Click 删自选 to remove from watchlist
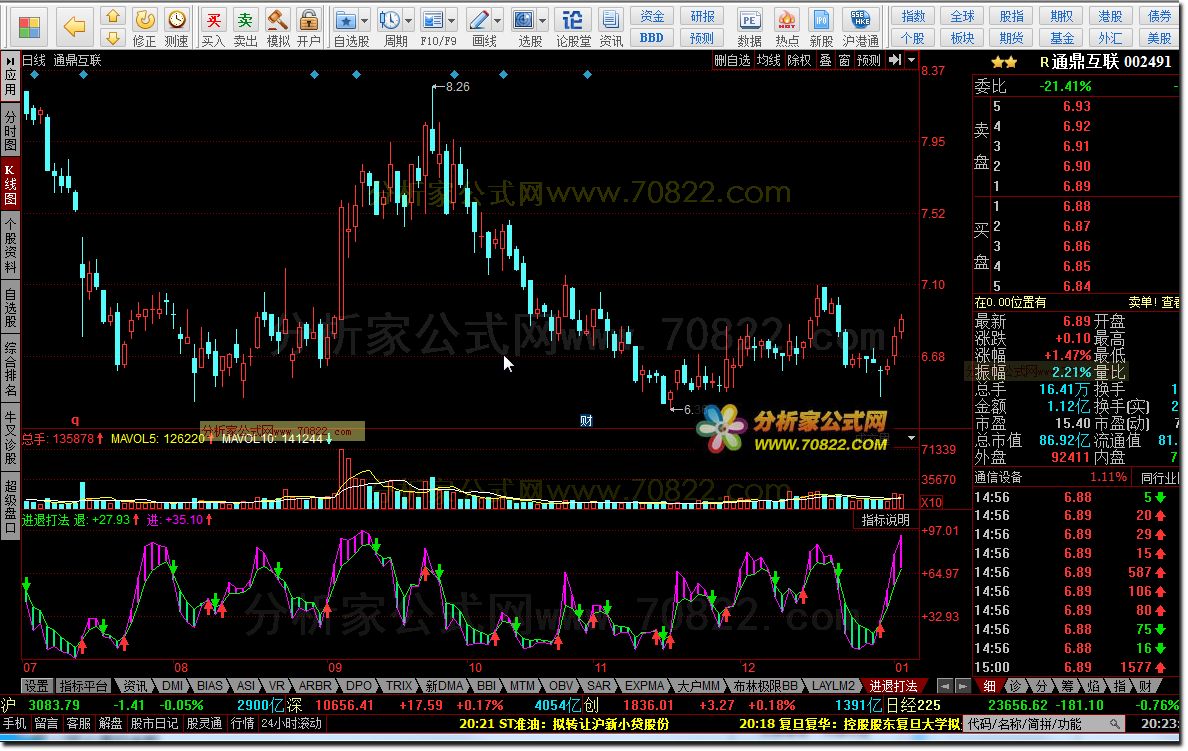The image size is (1188, 751). [x=732, y=60]
